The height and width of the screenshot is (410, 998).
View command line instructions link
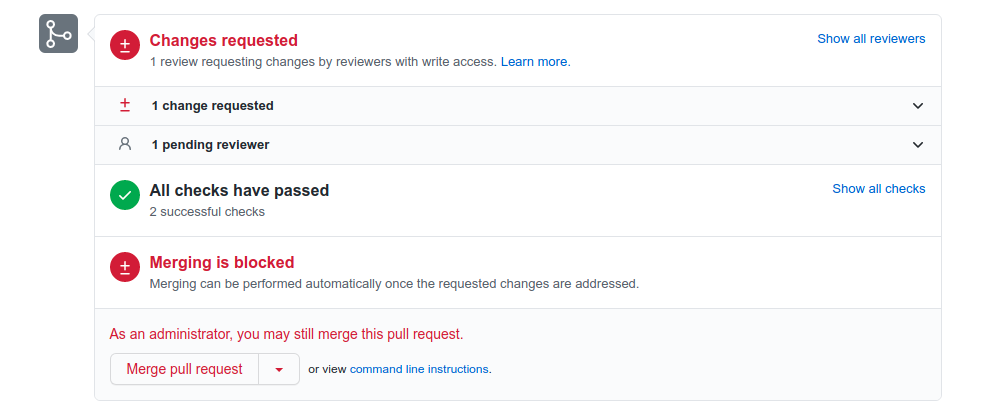tap(419, 369)
